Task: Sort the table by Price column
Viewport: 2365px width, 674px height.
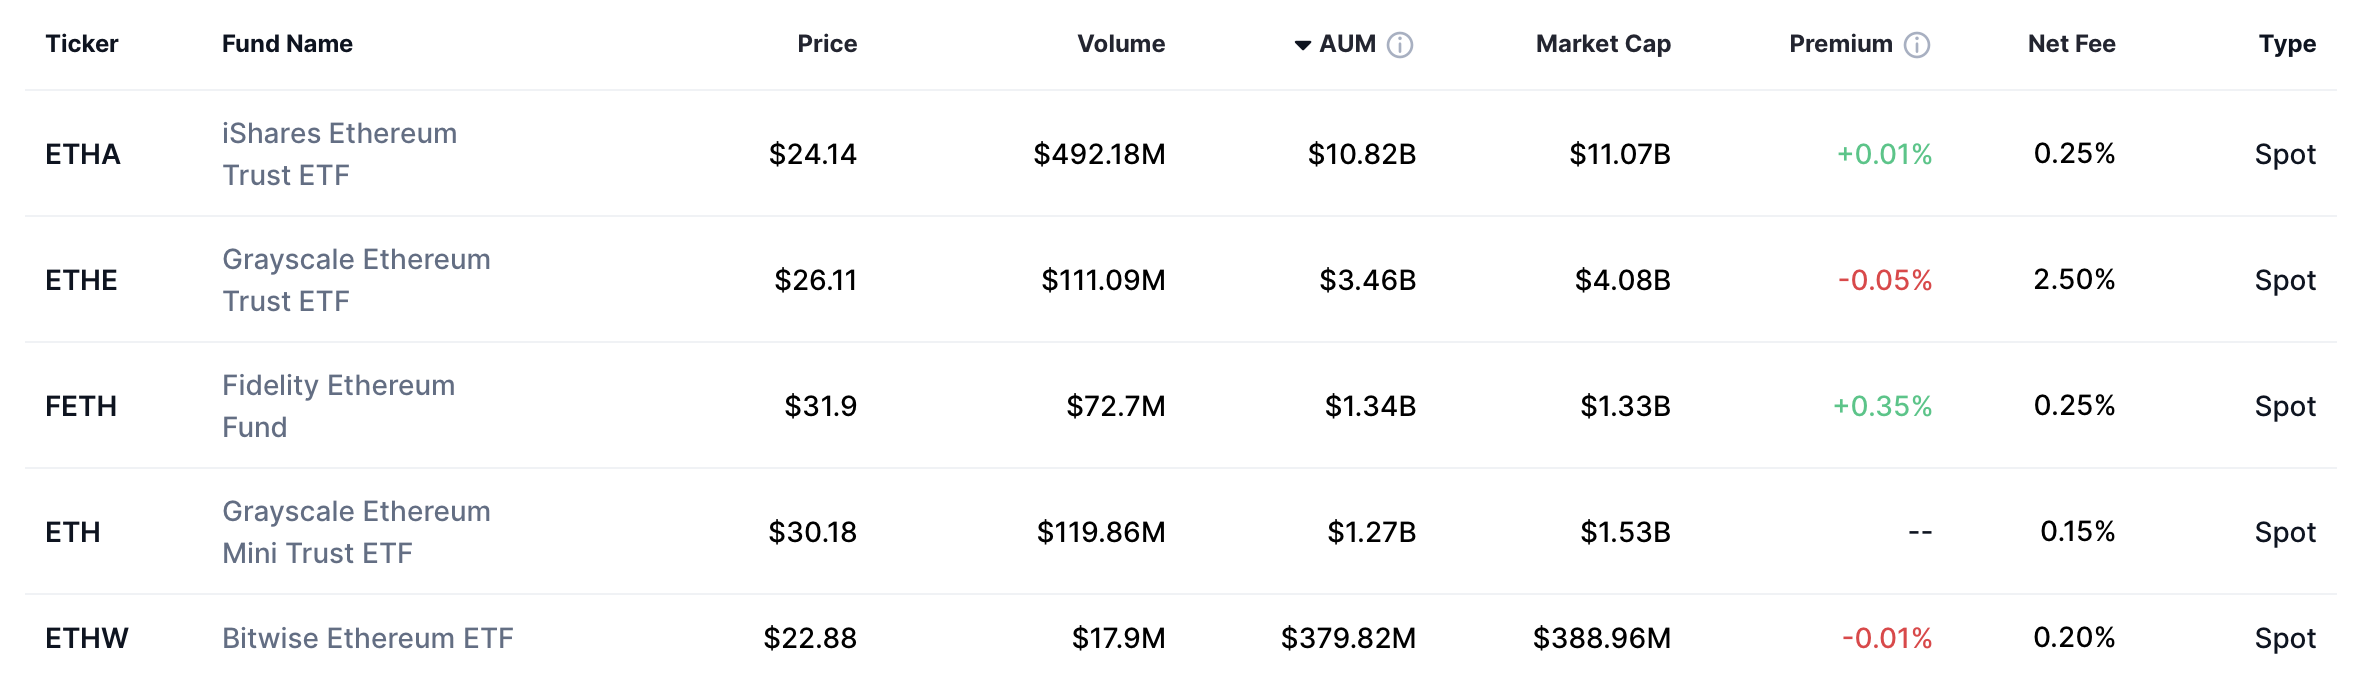Action: tap(826, 44)
